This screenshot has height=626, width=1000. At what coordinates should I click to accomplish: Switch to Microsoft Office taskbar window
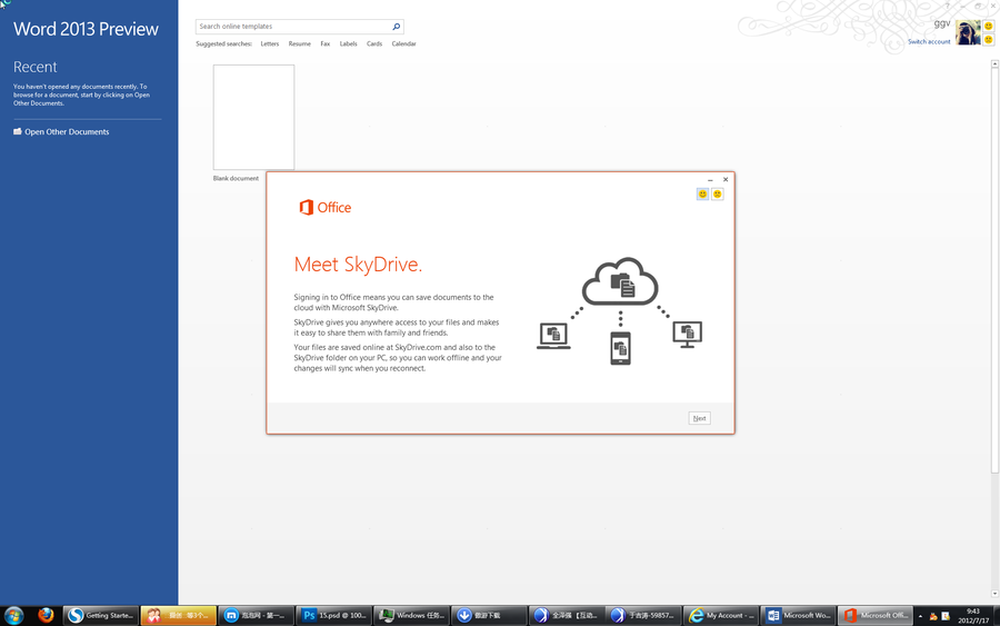pos(876,615)
